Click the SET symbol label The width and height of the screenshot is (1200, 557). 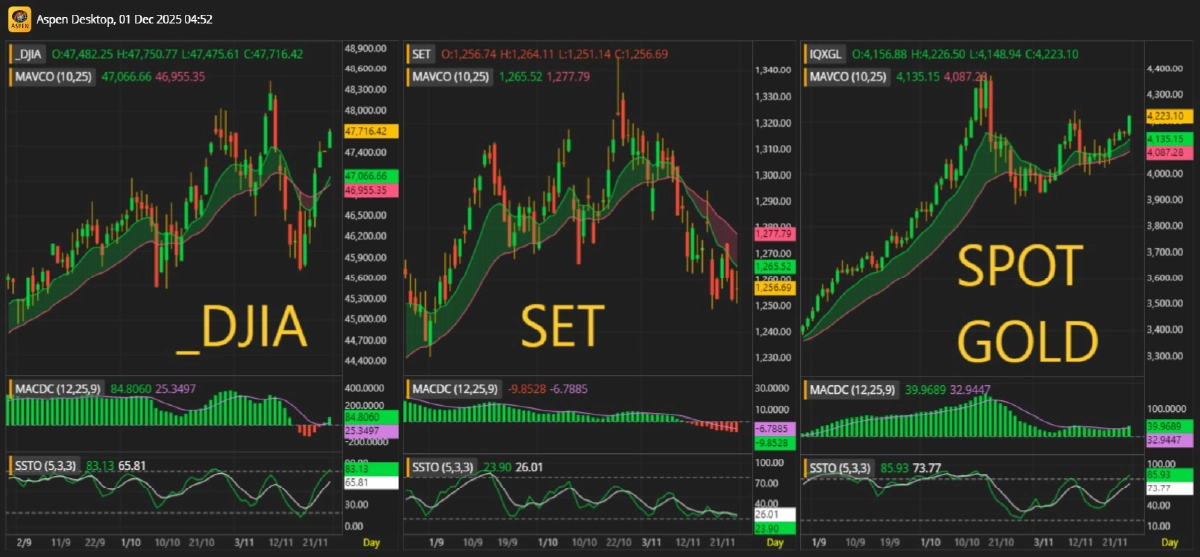(x=421, y=55)
